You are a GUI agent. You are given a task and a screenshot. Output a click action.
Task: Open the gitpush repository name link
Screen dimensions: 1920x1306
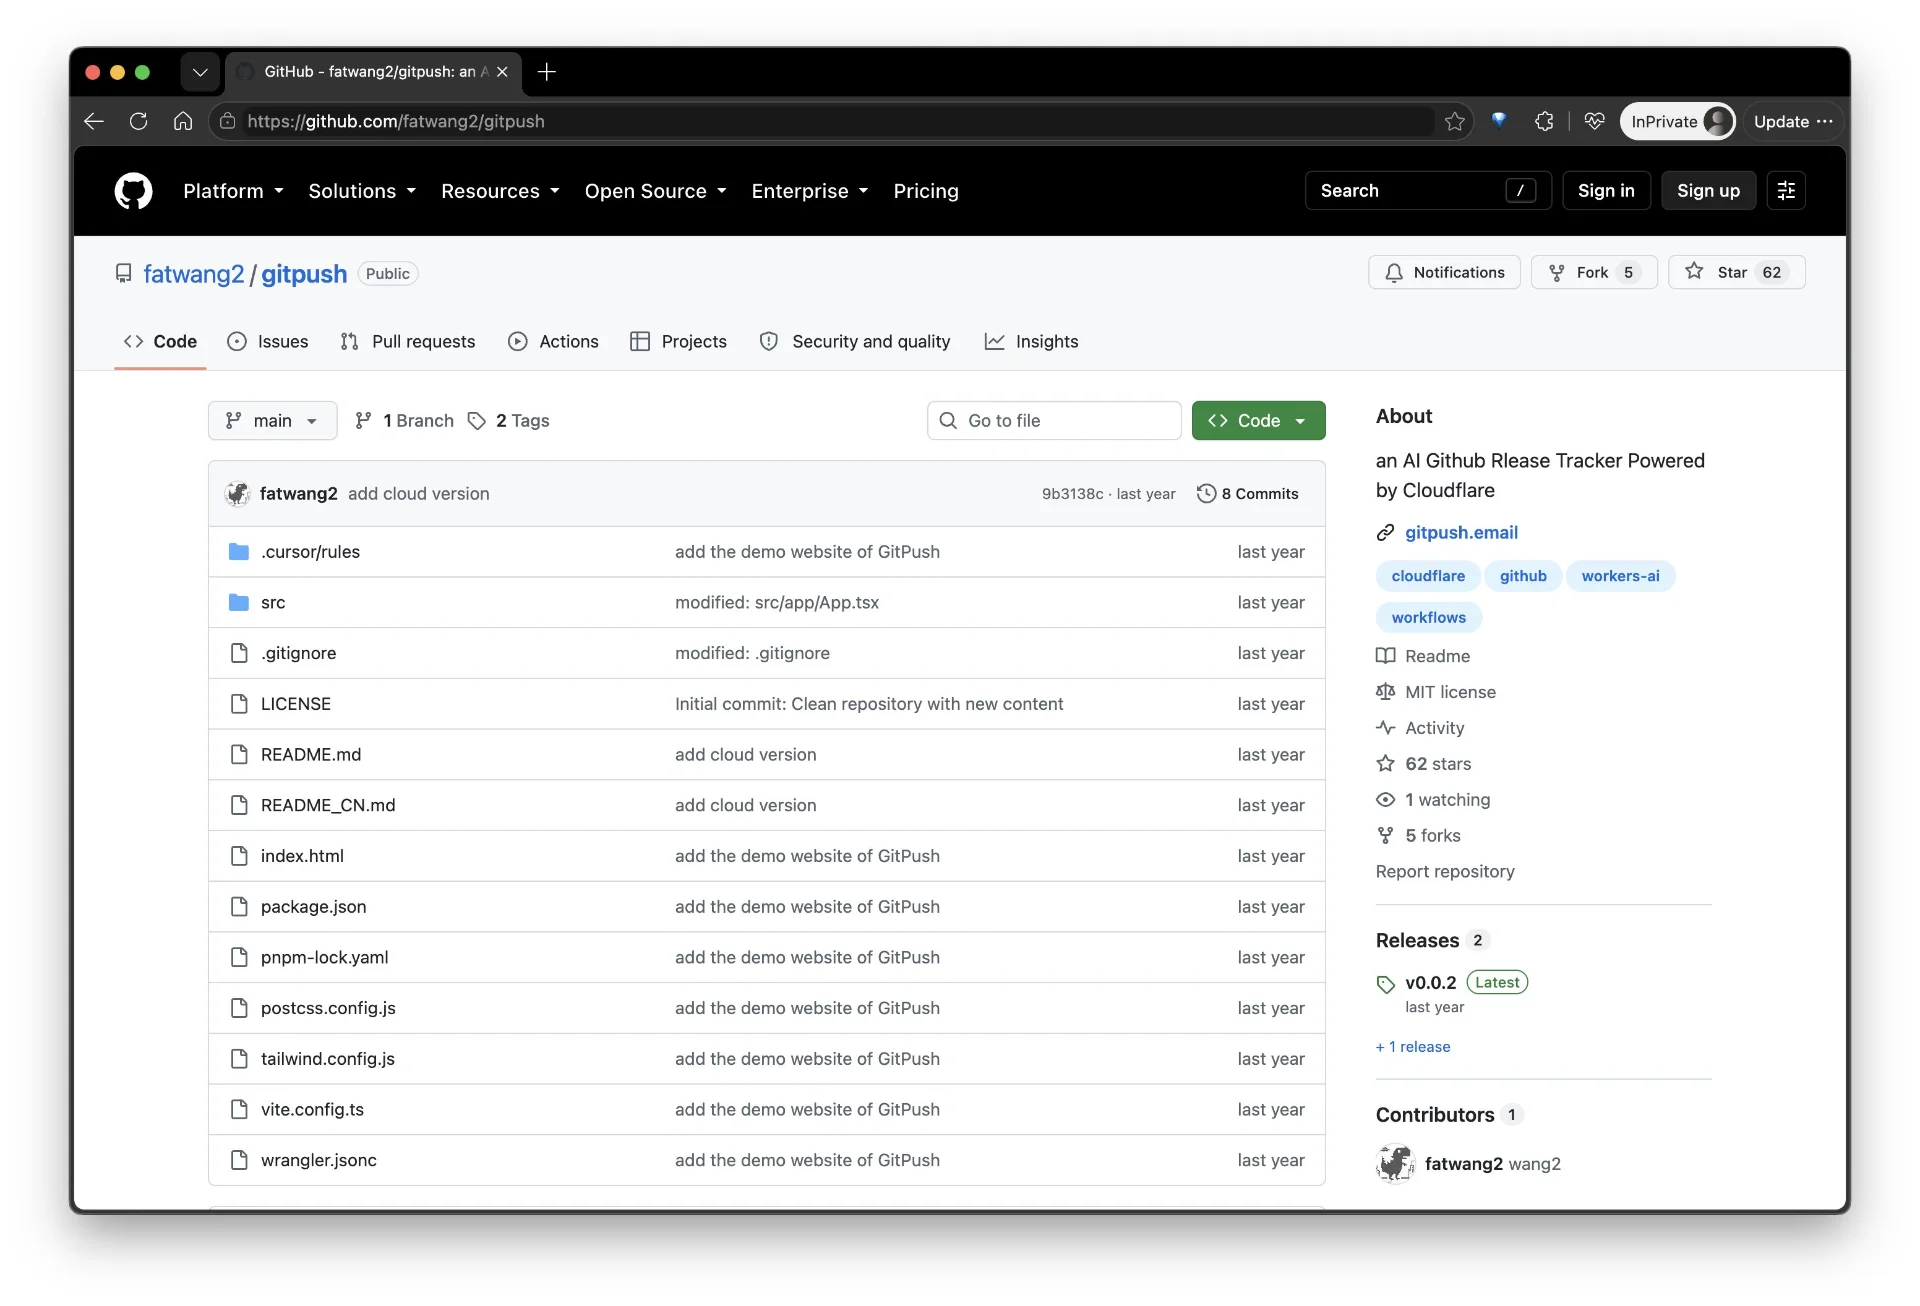(304, 274)
